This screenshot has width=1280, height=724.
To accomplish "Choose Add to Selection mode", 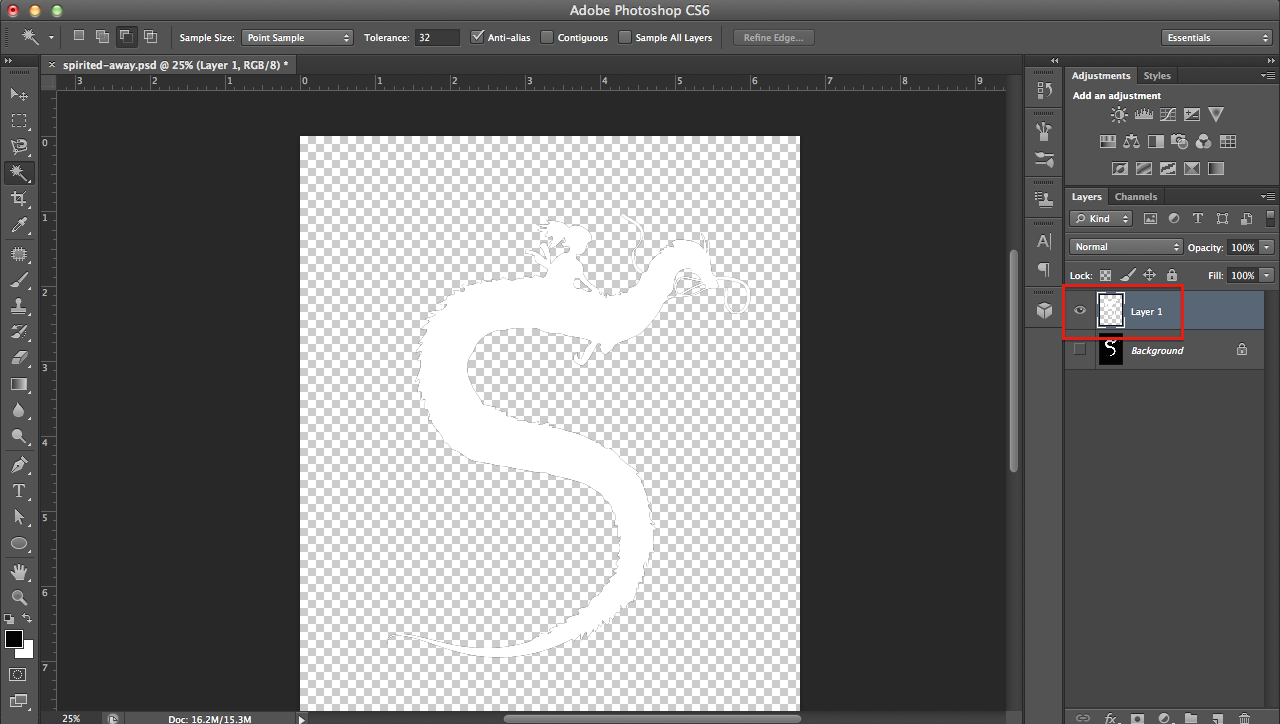I will (x=102, y=37).
